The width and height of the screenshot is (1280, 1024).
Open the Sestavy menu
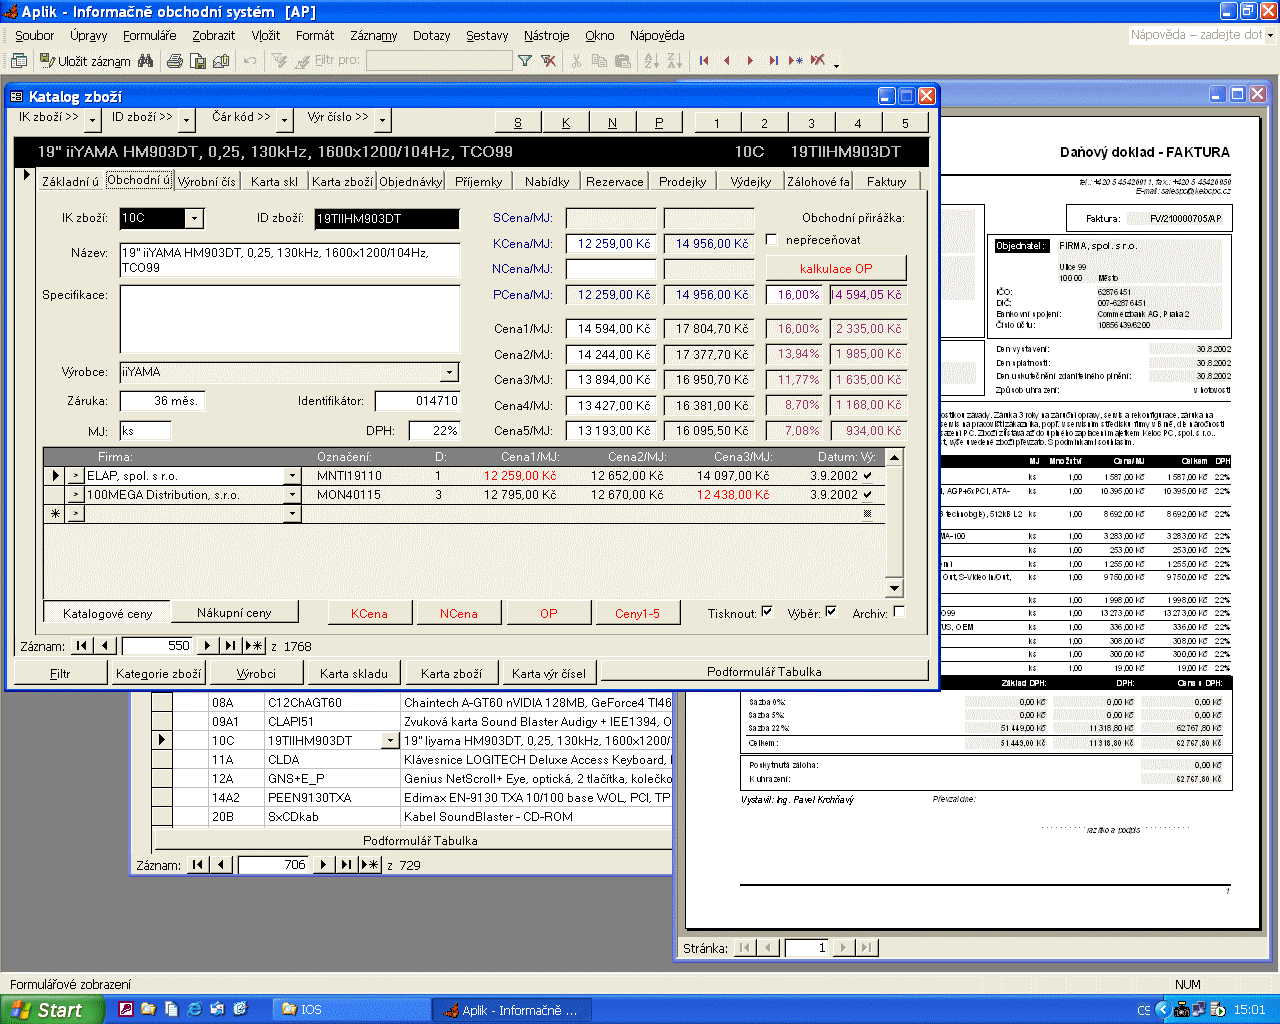tap(487, 36)
